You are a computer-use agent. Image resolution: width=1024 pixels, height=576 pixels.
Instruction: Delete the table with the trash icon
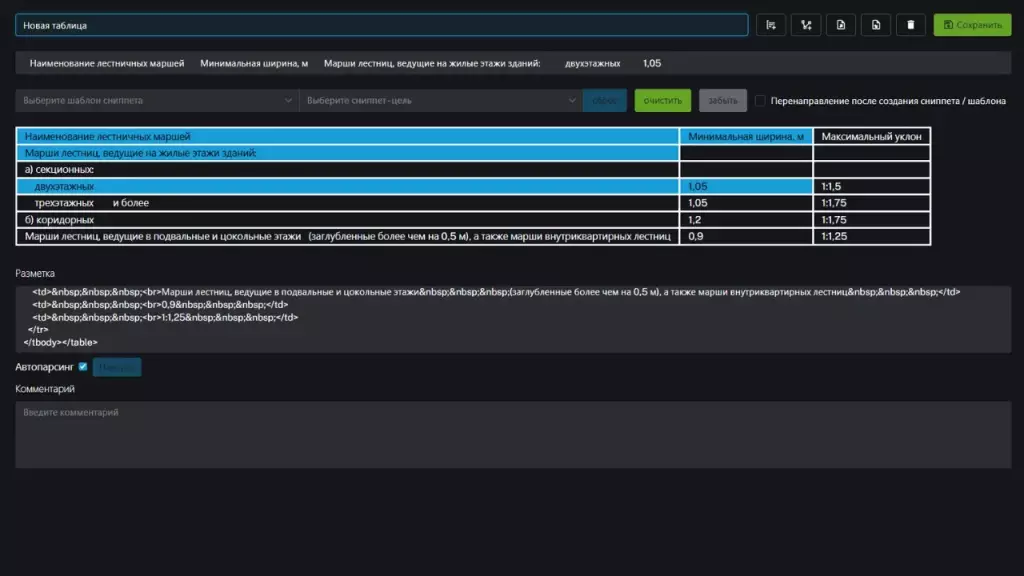tap(910, 25)
